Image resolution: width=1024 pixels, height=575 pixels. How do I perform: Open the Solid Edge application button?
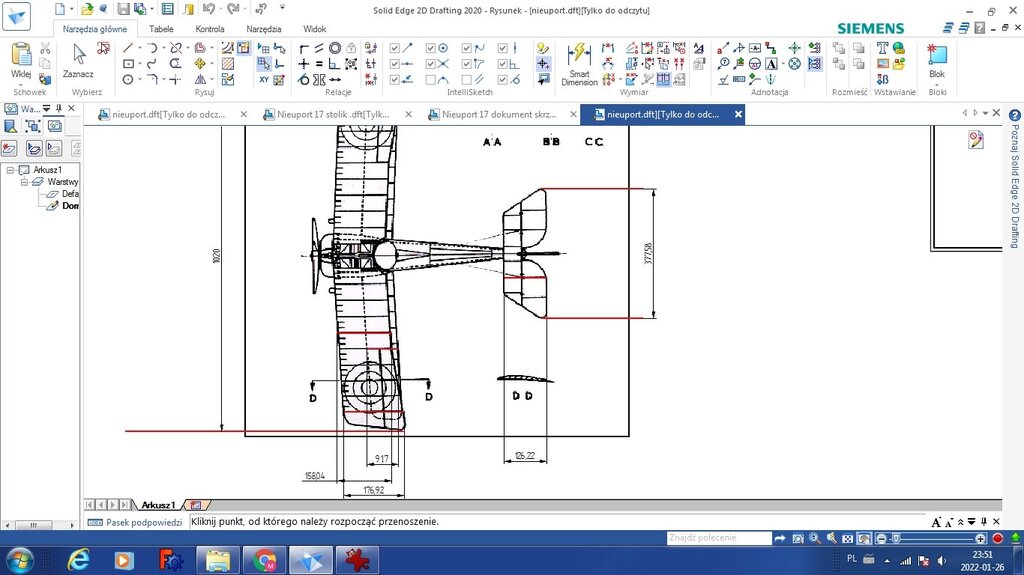(18, 14)
